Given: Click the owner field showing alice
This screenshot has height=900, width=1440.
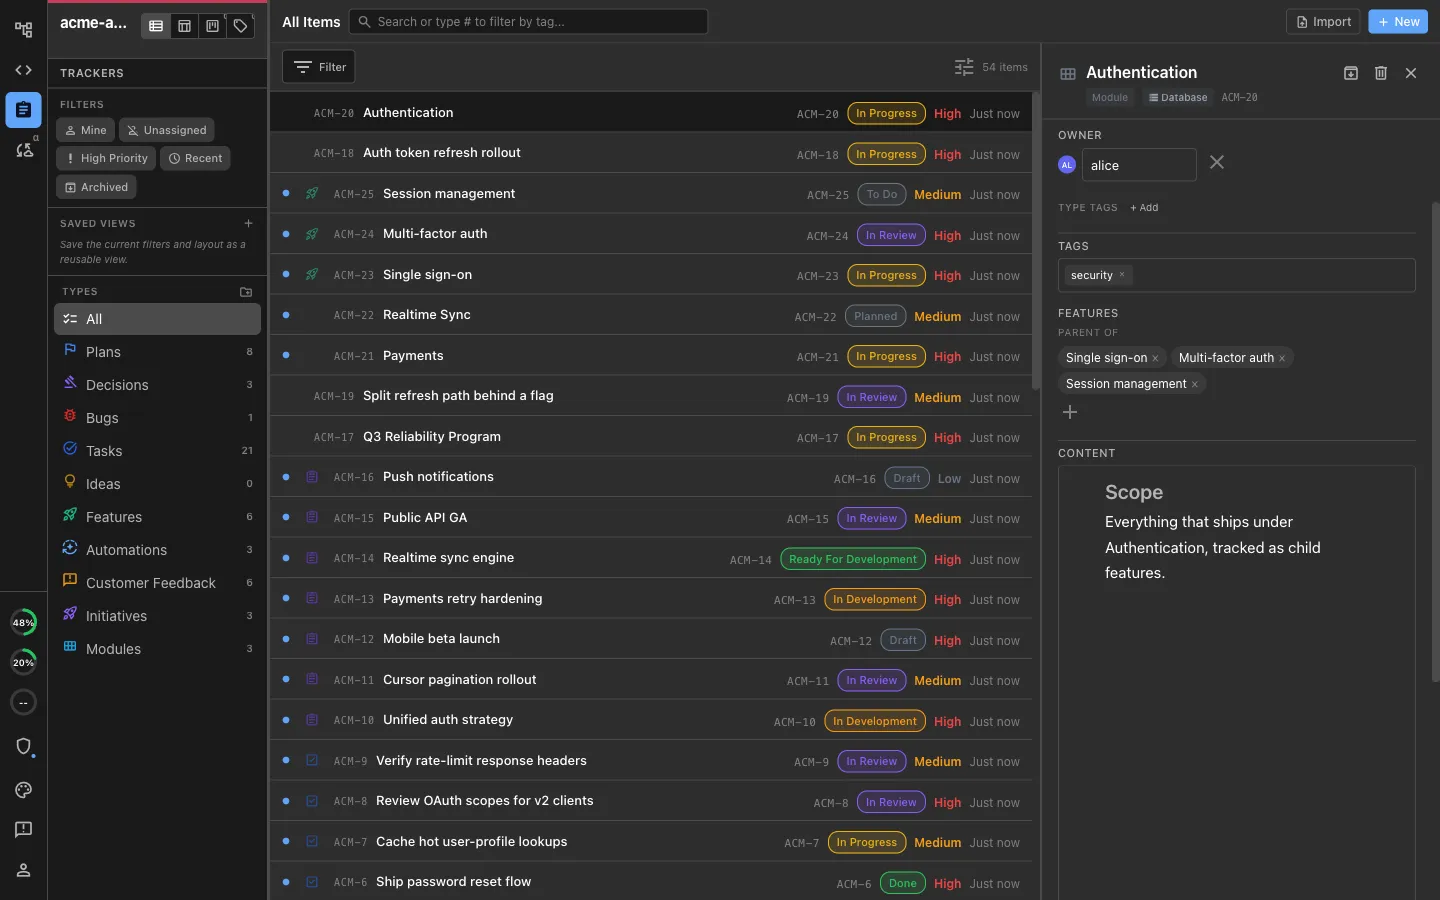Looking at the screenshot, I should (x=1139, y=165).
